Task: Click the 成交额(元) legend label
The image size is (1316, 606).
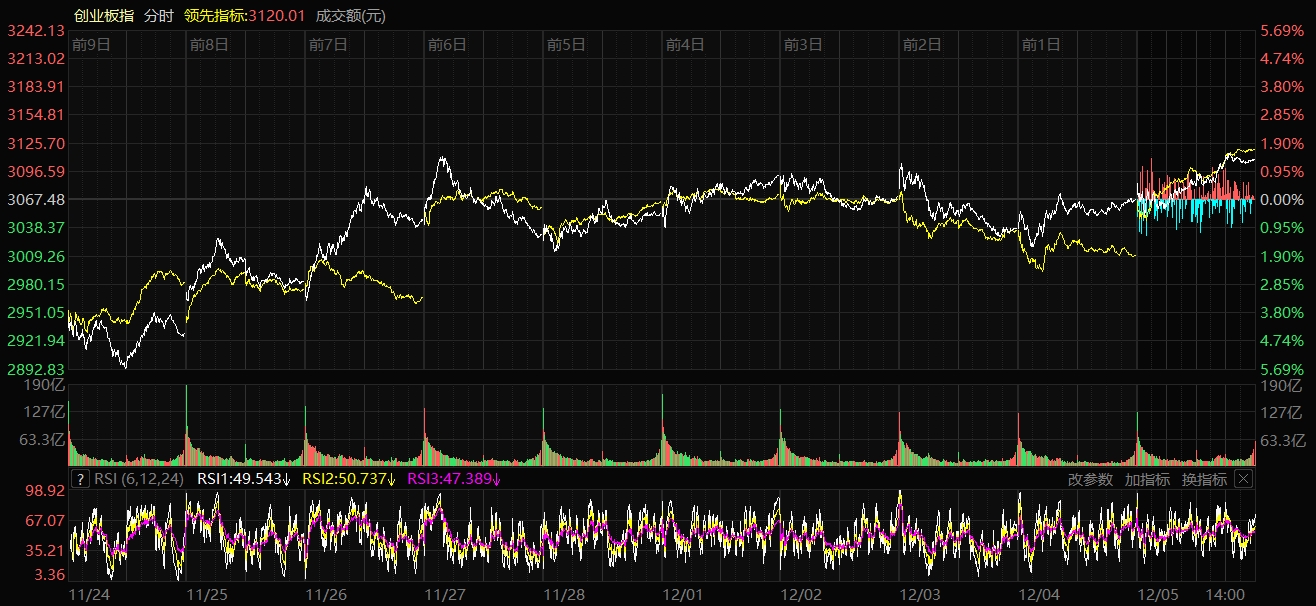Action: (x=350, y=15)
